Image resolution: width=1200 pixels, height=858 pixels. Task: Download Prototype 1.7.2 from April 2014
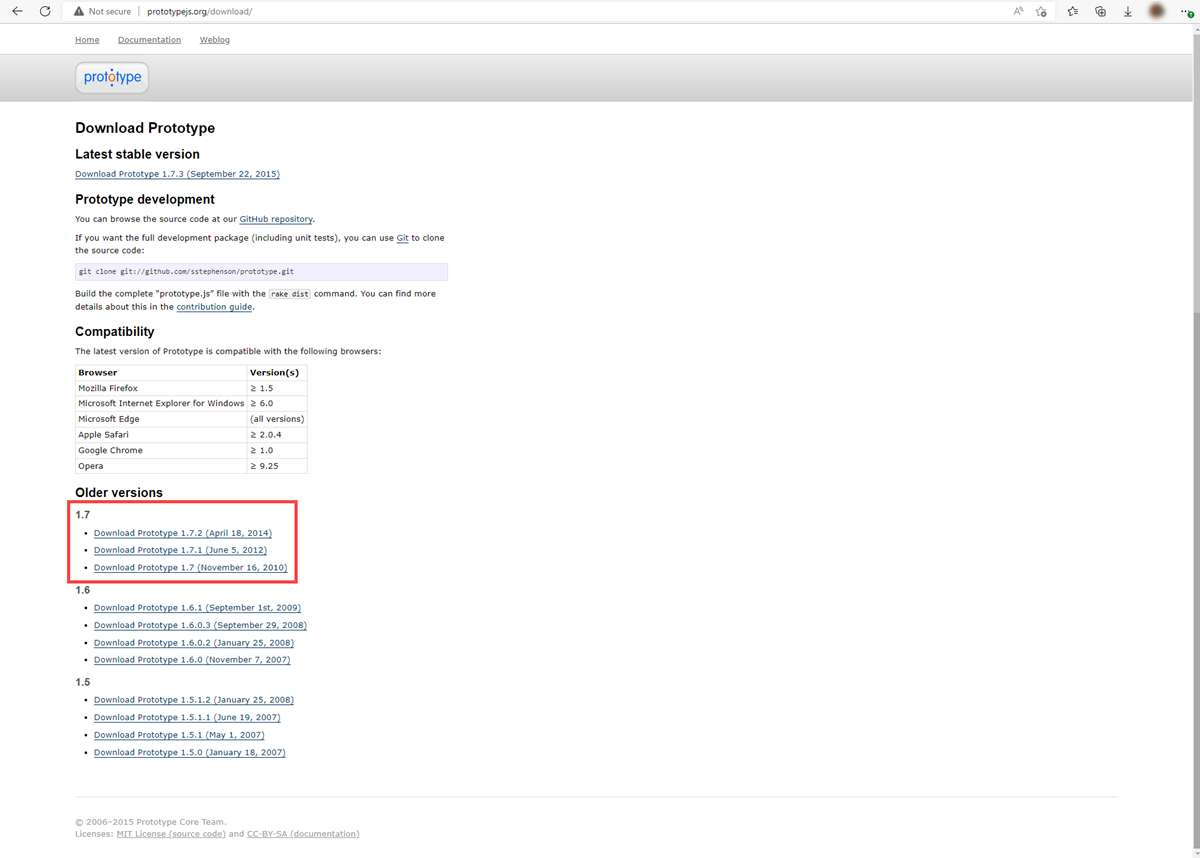[182, 532]
